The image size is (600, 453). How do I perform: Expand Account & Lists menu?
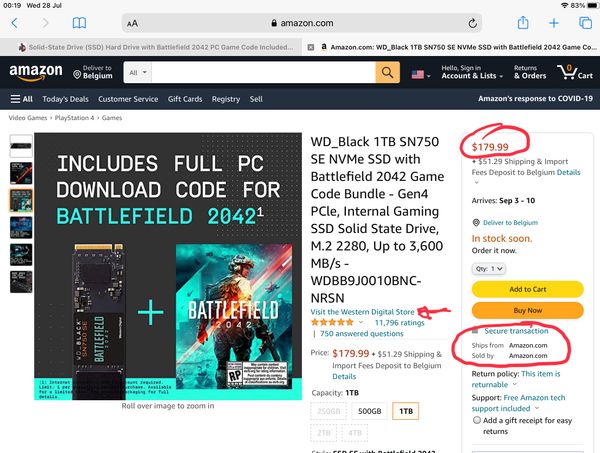click(x=472, y=72)
